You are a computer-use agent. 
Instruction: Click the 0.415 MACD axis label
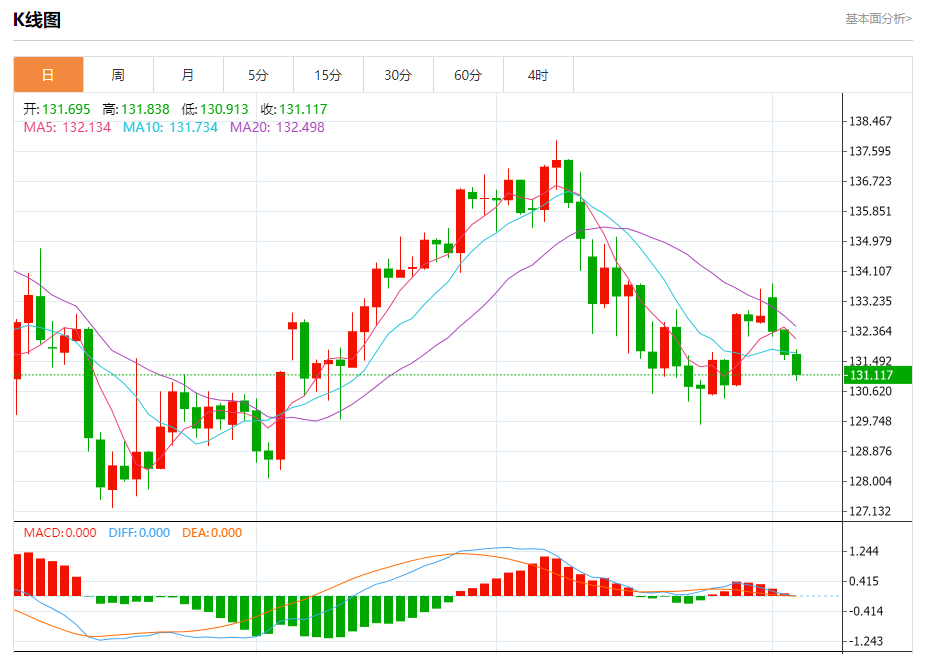864,581
